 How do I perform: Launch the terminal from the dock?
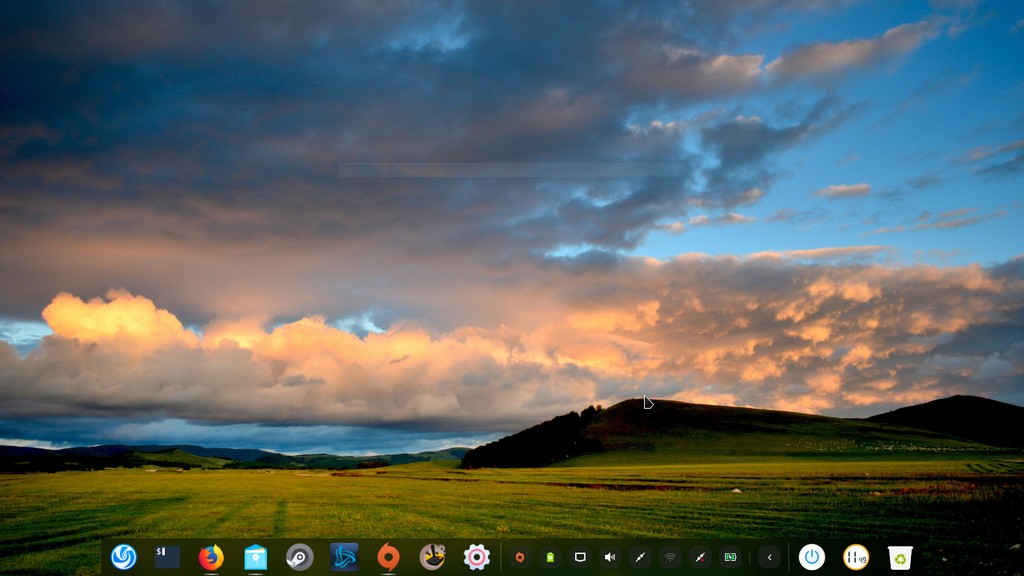point(167,557)
